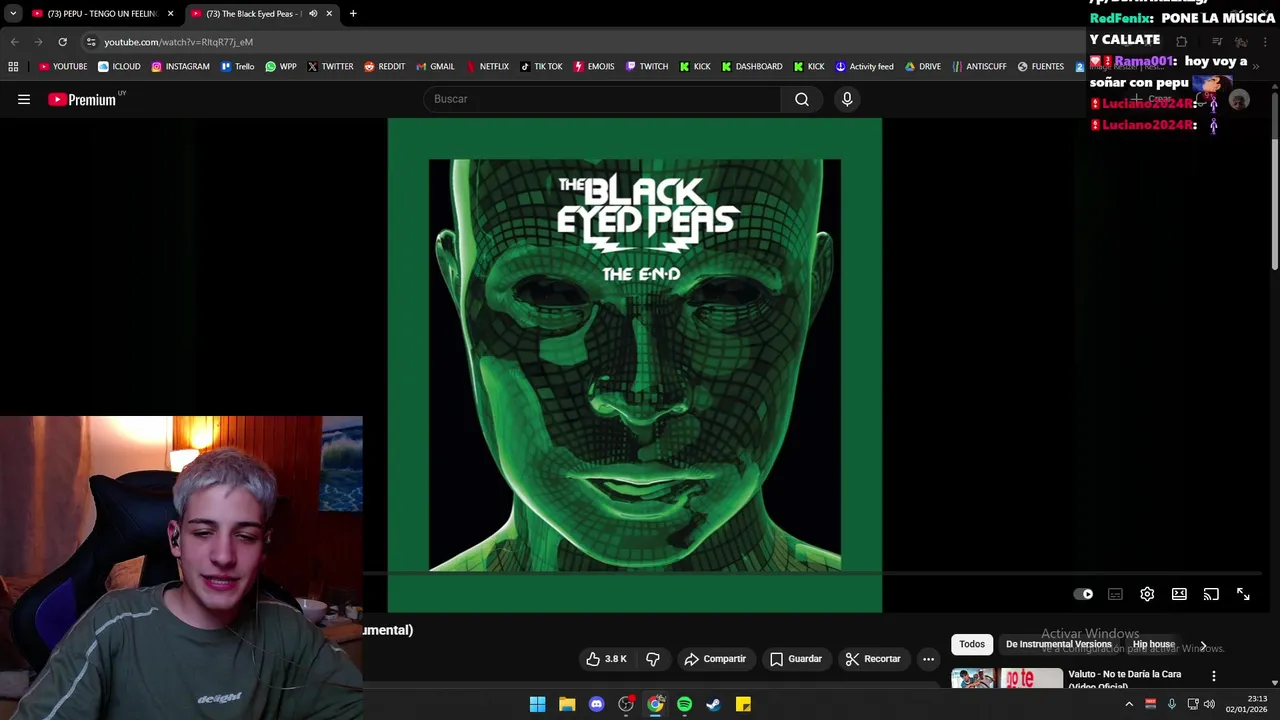Cast video with the Chromecast icon
The image size is (1280, 720).
click(x=1211, y=594)
